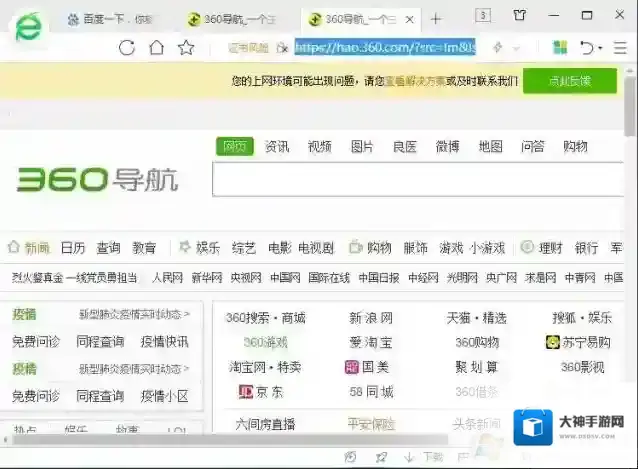Open the 小游戏 category link
The height and width of the screenshot is (469, 638).
(x=487, y=248)
